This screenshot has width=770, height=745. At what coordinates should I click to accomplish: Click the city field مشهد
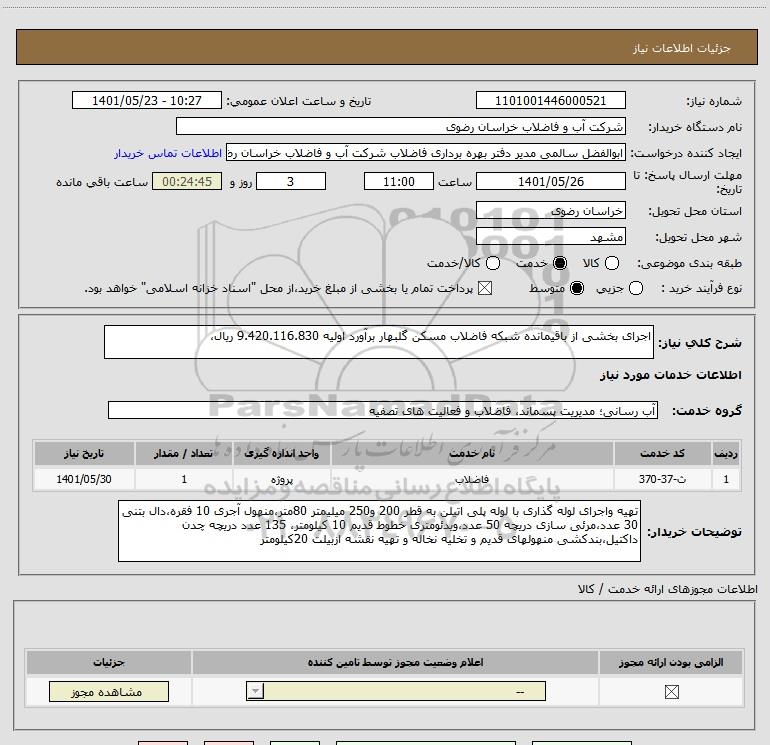(x=550, y=237)
